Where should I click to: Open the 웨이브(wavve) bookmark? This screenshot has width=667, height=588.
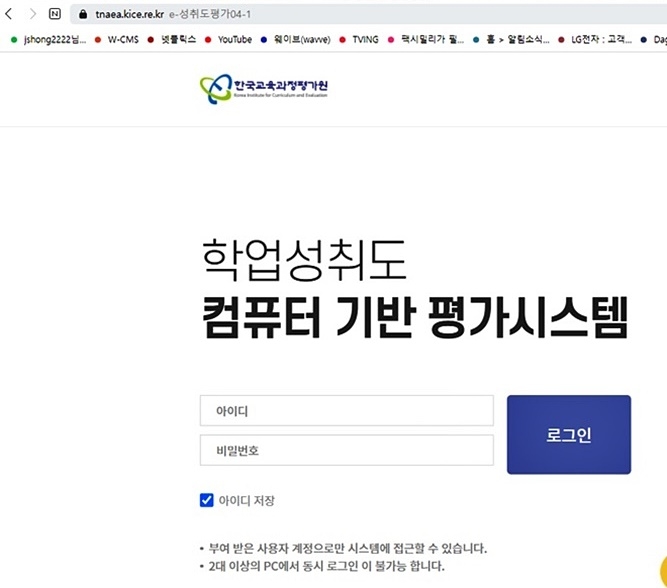[301, 40]
